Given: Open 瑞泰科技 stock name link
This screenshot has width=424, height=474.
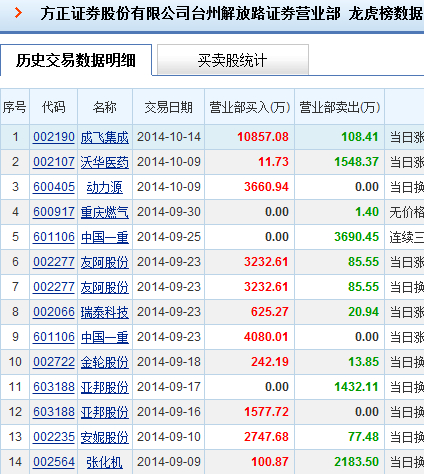Looking at the screenshot, I should [x=105, y=312].
